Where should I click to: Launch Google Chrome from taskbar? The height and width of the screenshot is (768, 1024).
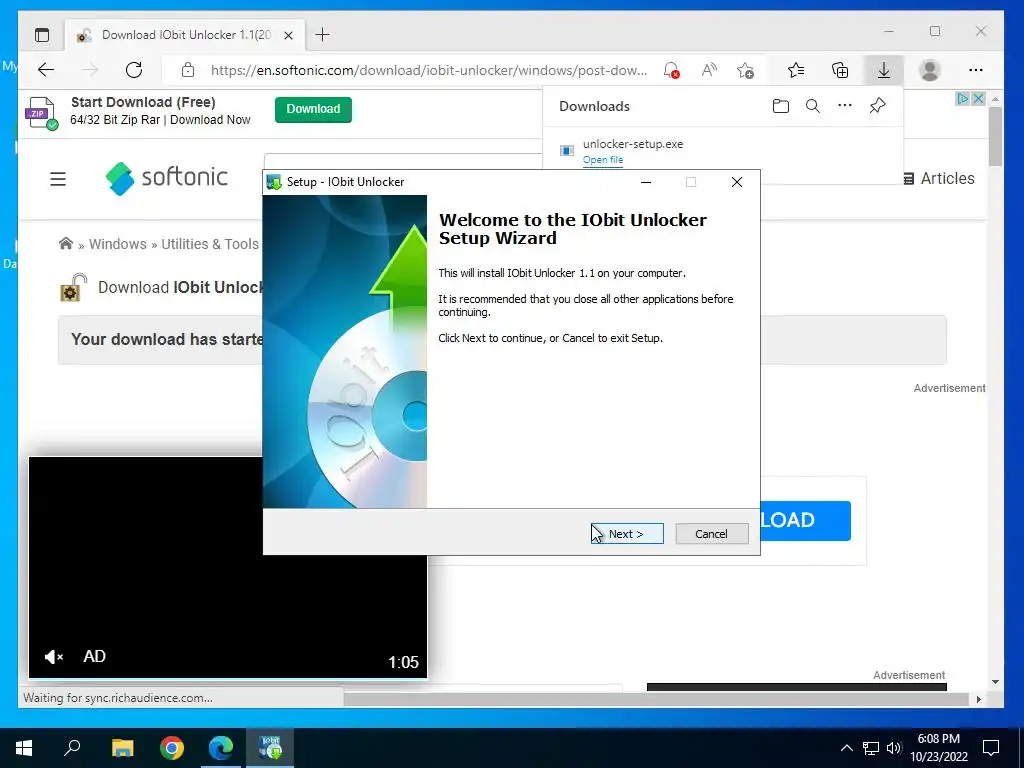coord(172,748)
